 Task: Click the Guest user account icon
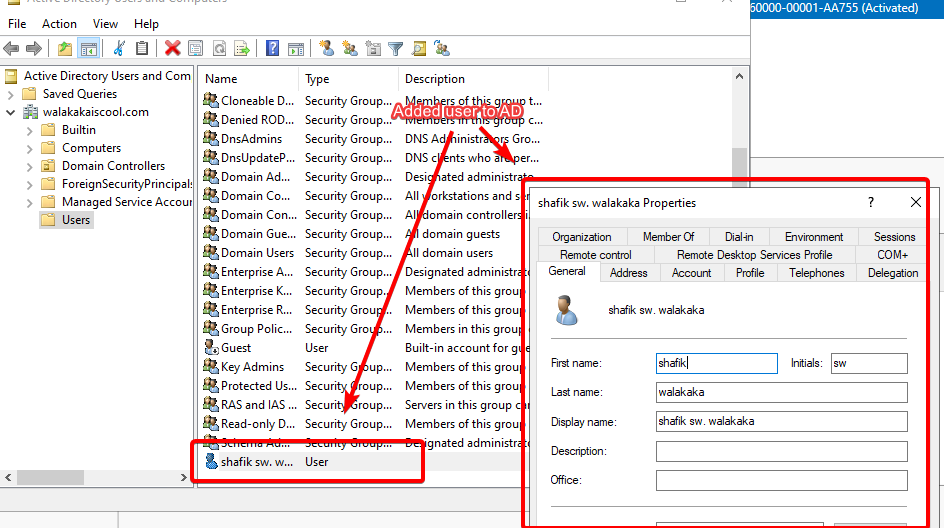pyautogui.click(x=211, y=347)
